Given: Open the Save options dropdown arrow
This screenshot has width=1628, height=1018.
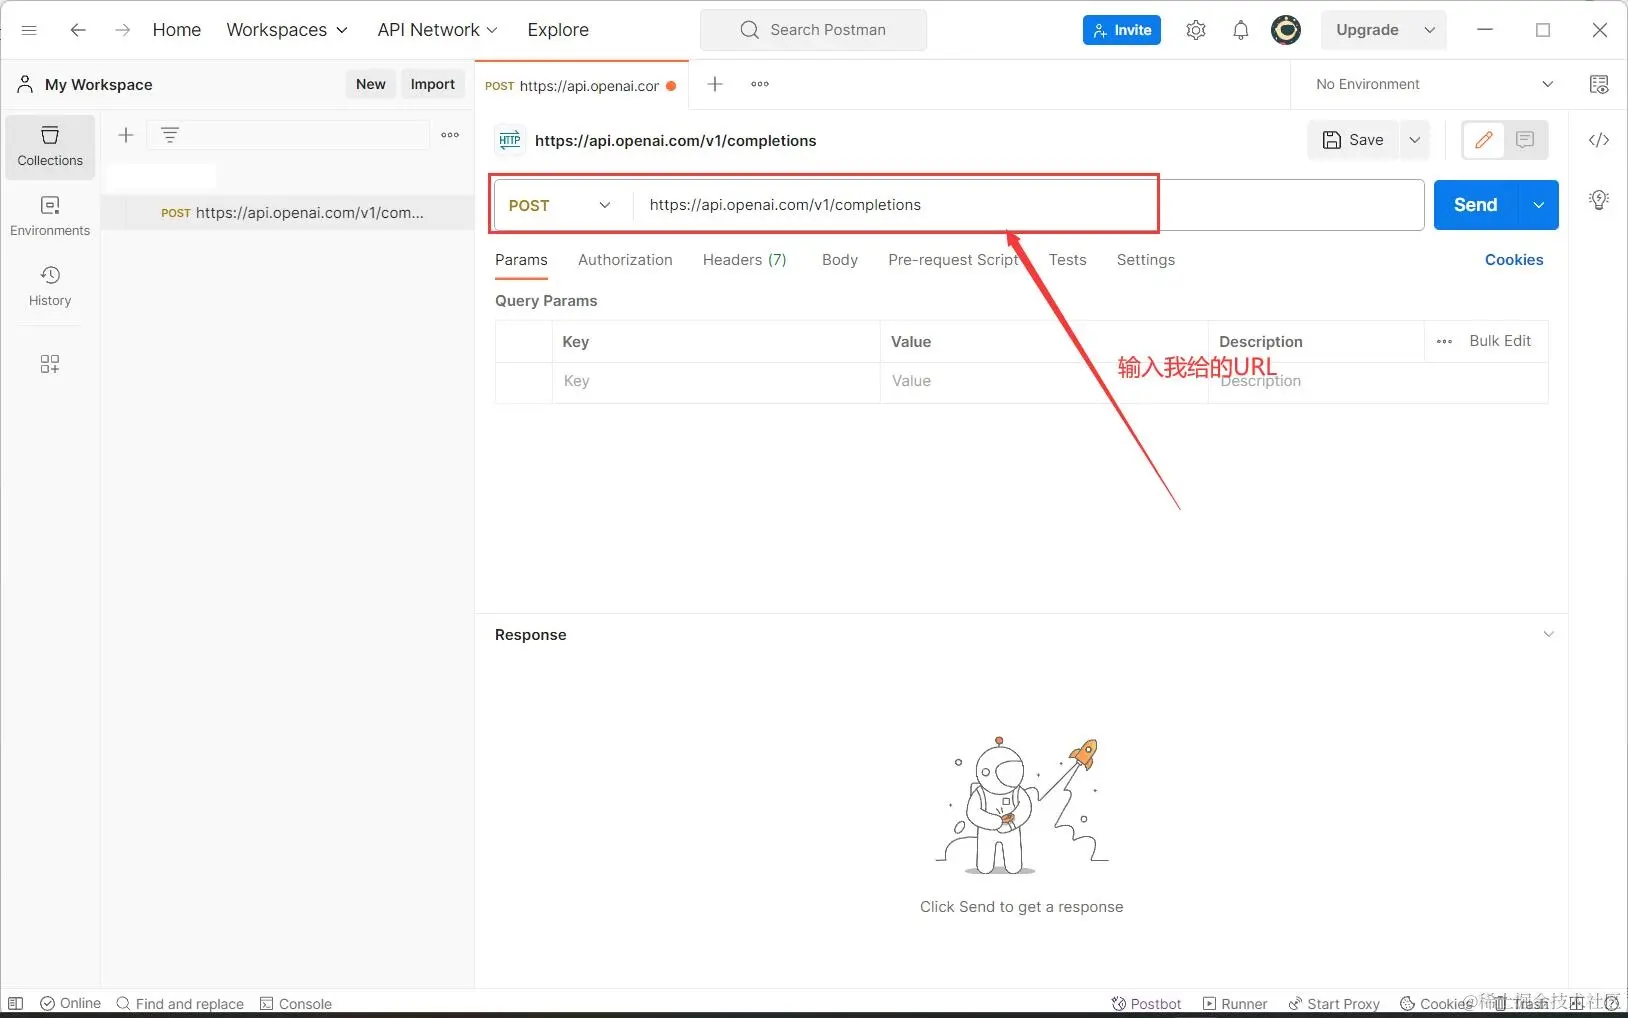Looking at the screenshot, I should tap(1415, 140).
